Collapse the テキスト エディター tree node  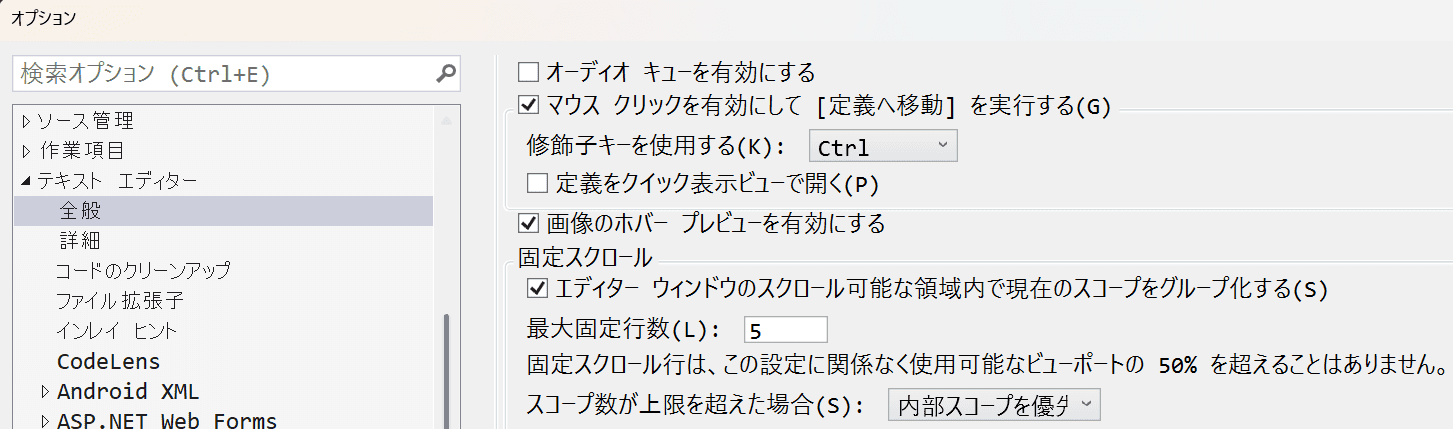click(26, 181)
